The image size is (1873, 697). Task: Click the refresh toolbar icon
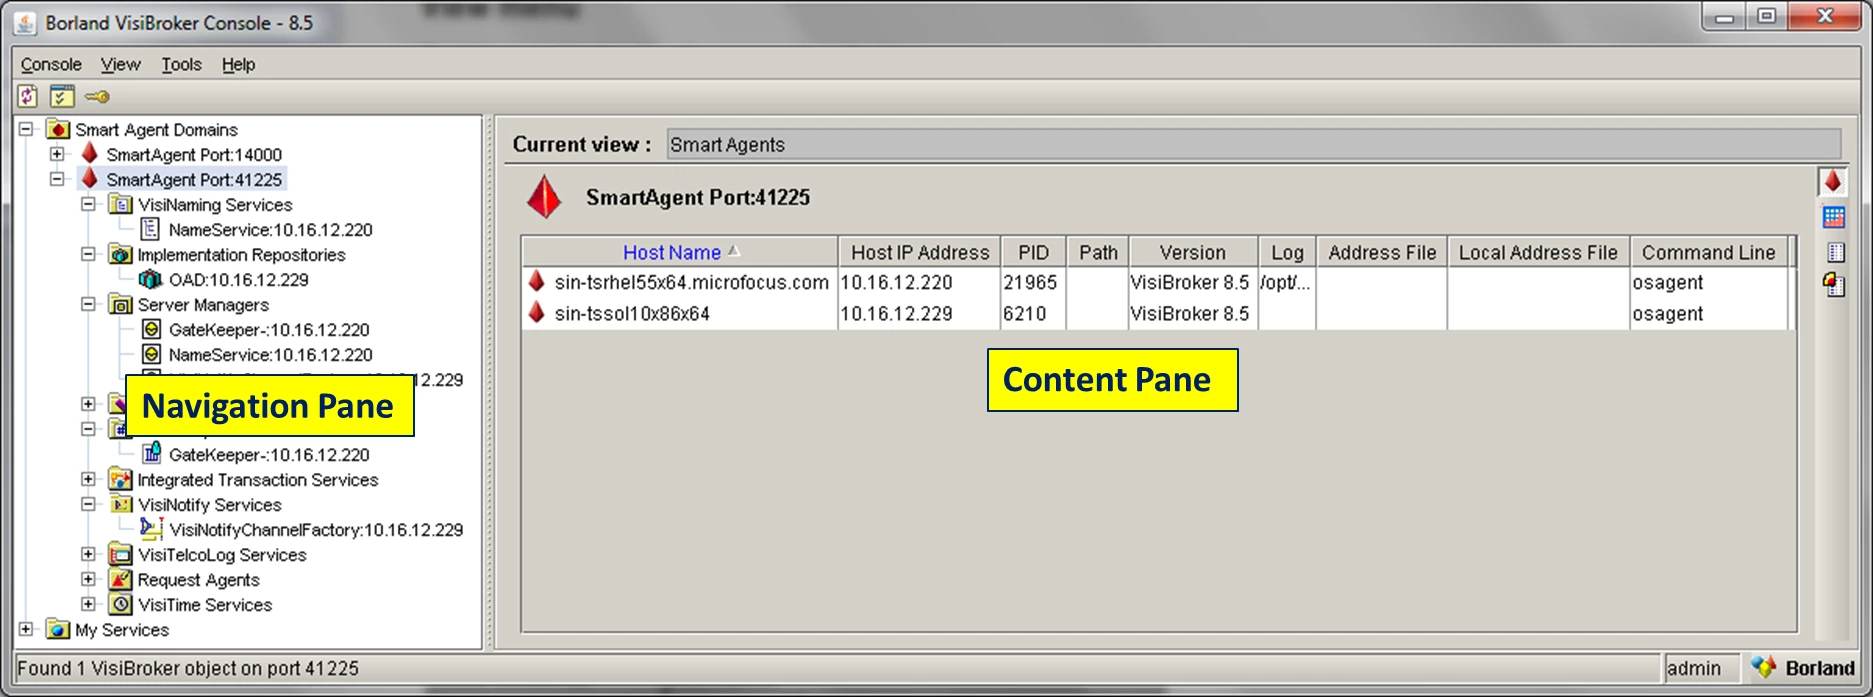tap(28, 96)
